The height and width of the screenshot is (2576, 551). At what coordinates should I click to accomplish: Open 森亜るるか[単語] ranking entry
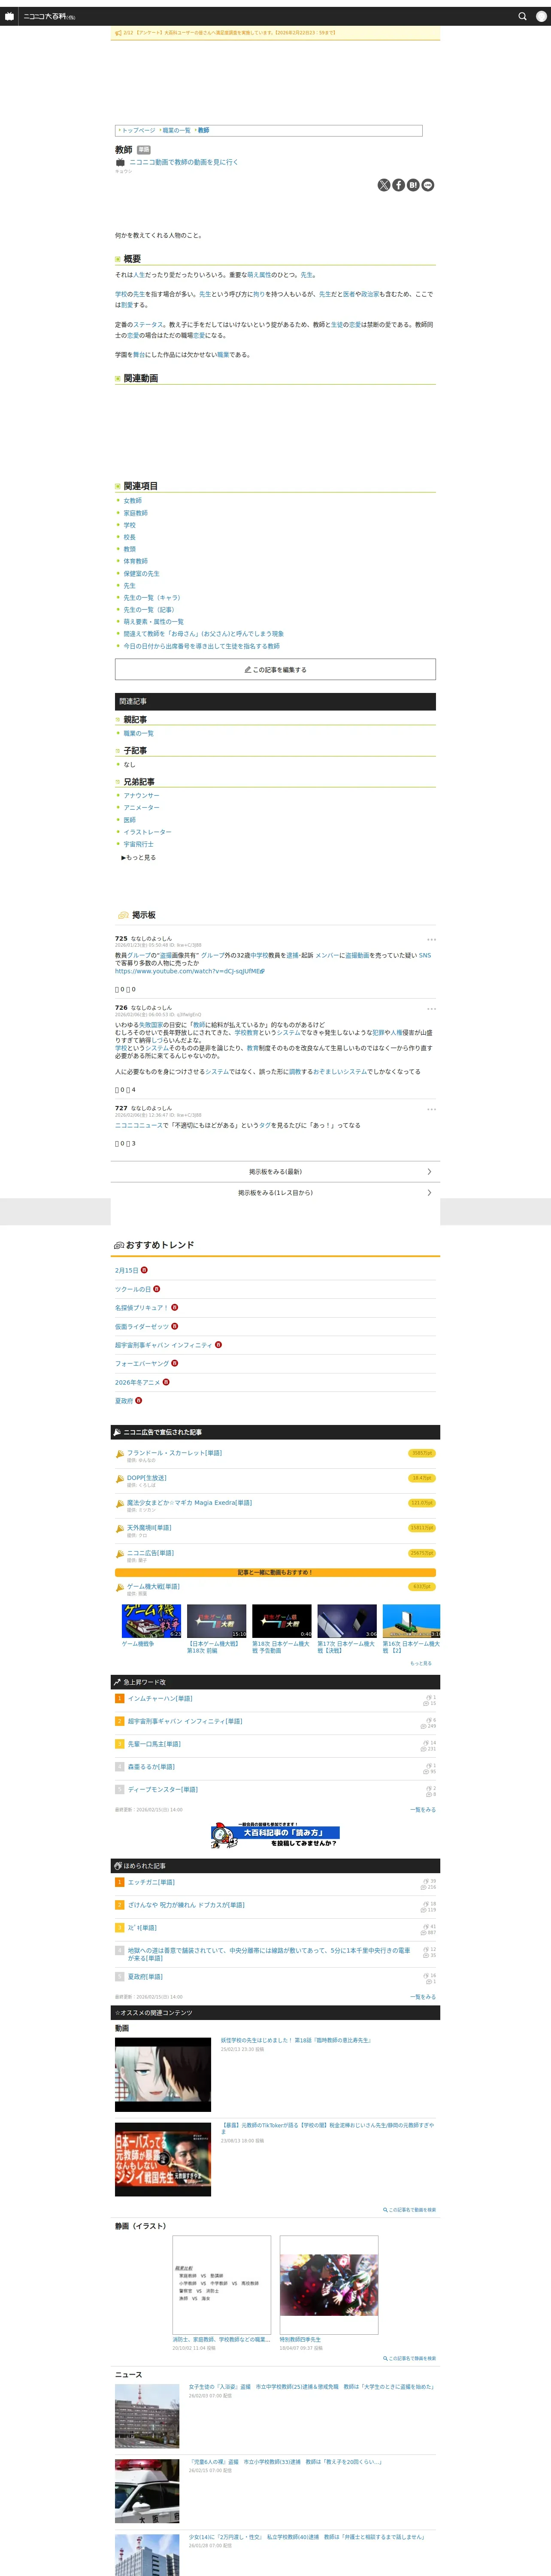coord(151,1767)
